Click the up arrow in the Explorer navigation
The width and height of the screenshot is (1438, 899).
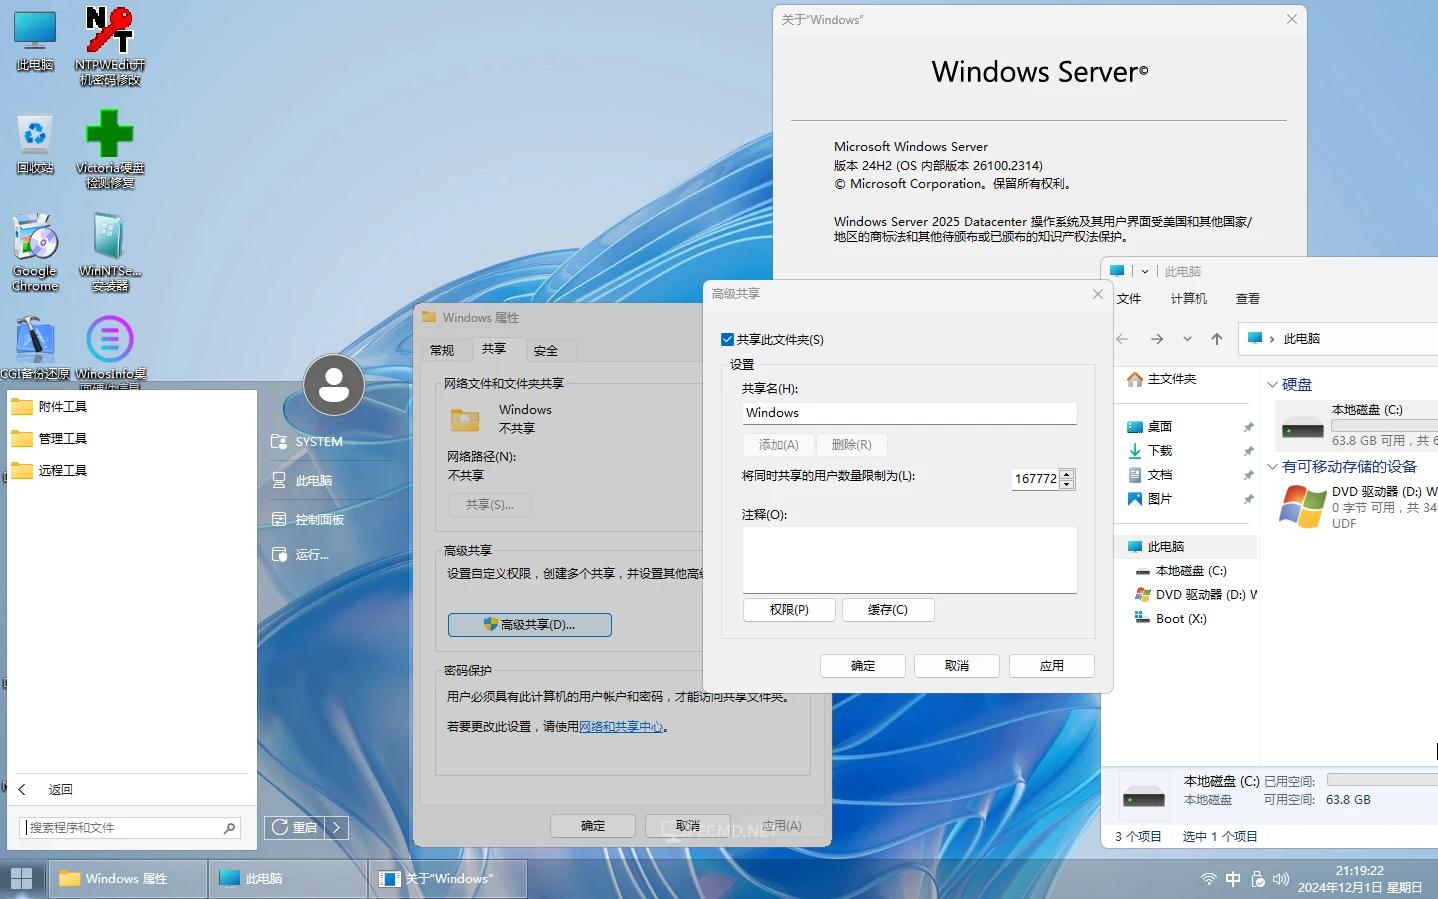click(x=1217, y=339)
